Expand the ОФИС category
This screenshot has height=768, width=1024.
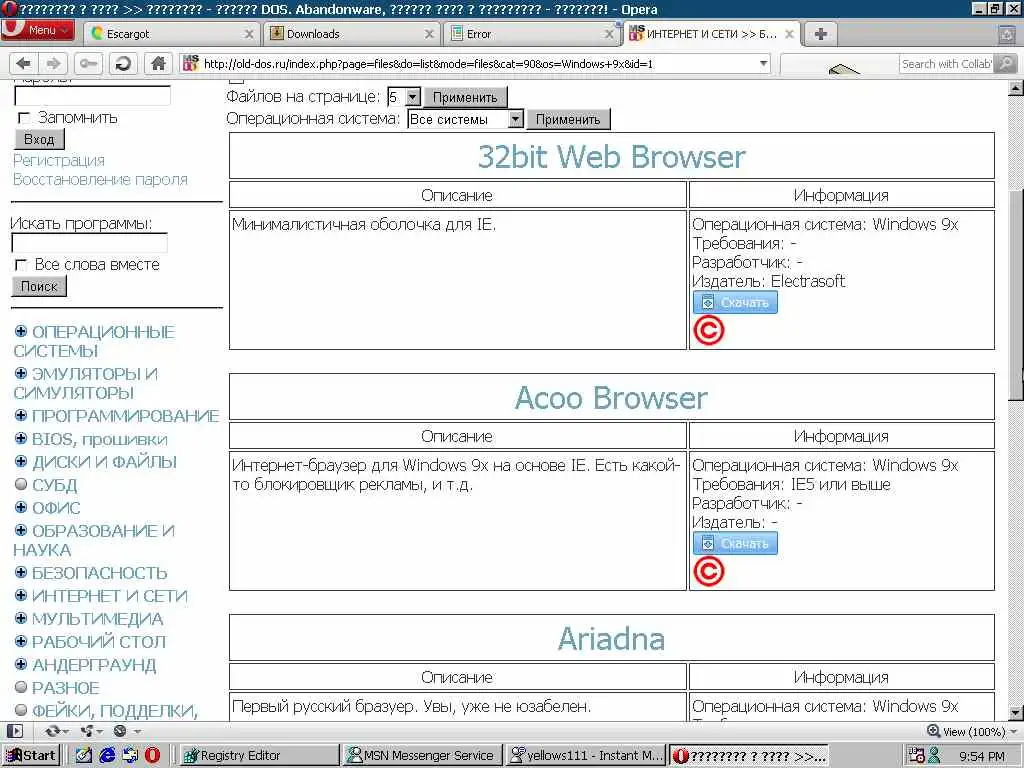click(21, 507)
